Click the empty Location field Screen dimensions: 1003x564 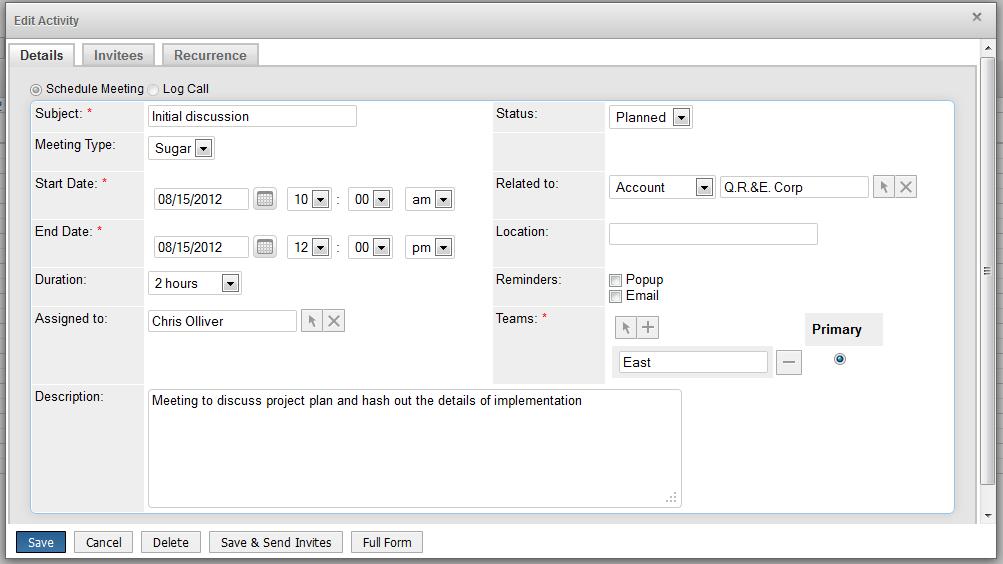(x=713, y=233)
